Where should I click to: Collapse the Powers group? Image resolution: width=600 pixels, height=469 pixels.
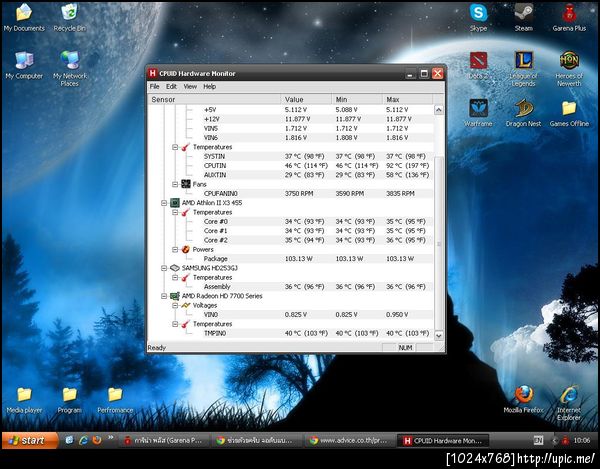point(175,249)
